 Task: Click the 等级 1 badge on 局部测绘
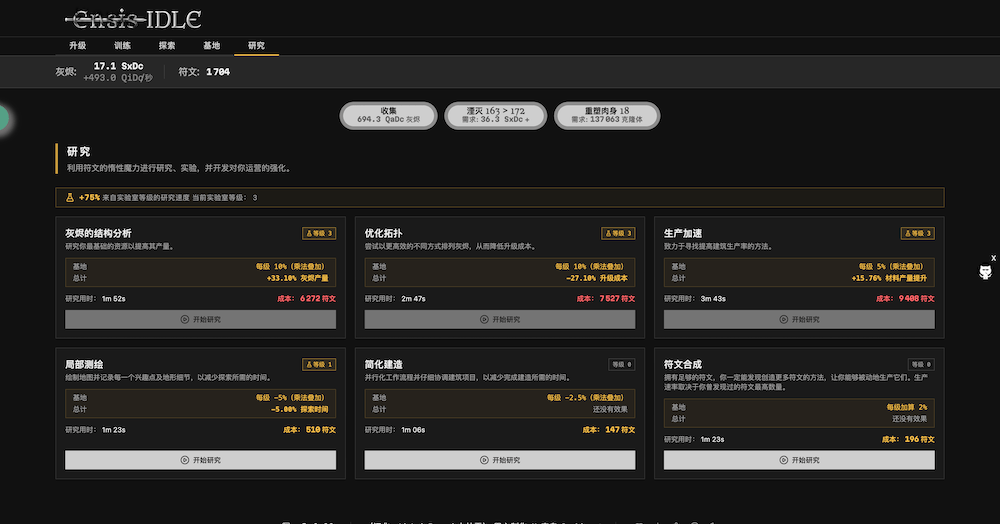pos(318,364)
